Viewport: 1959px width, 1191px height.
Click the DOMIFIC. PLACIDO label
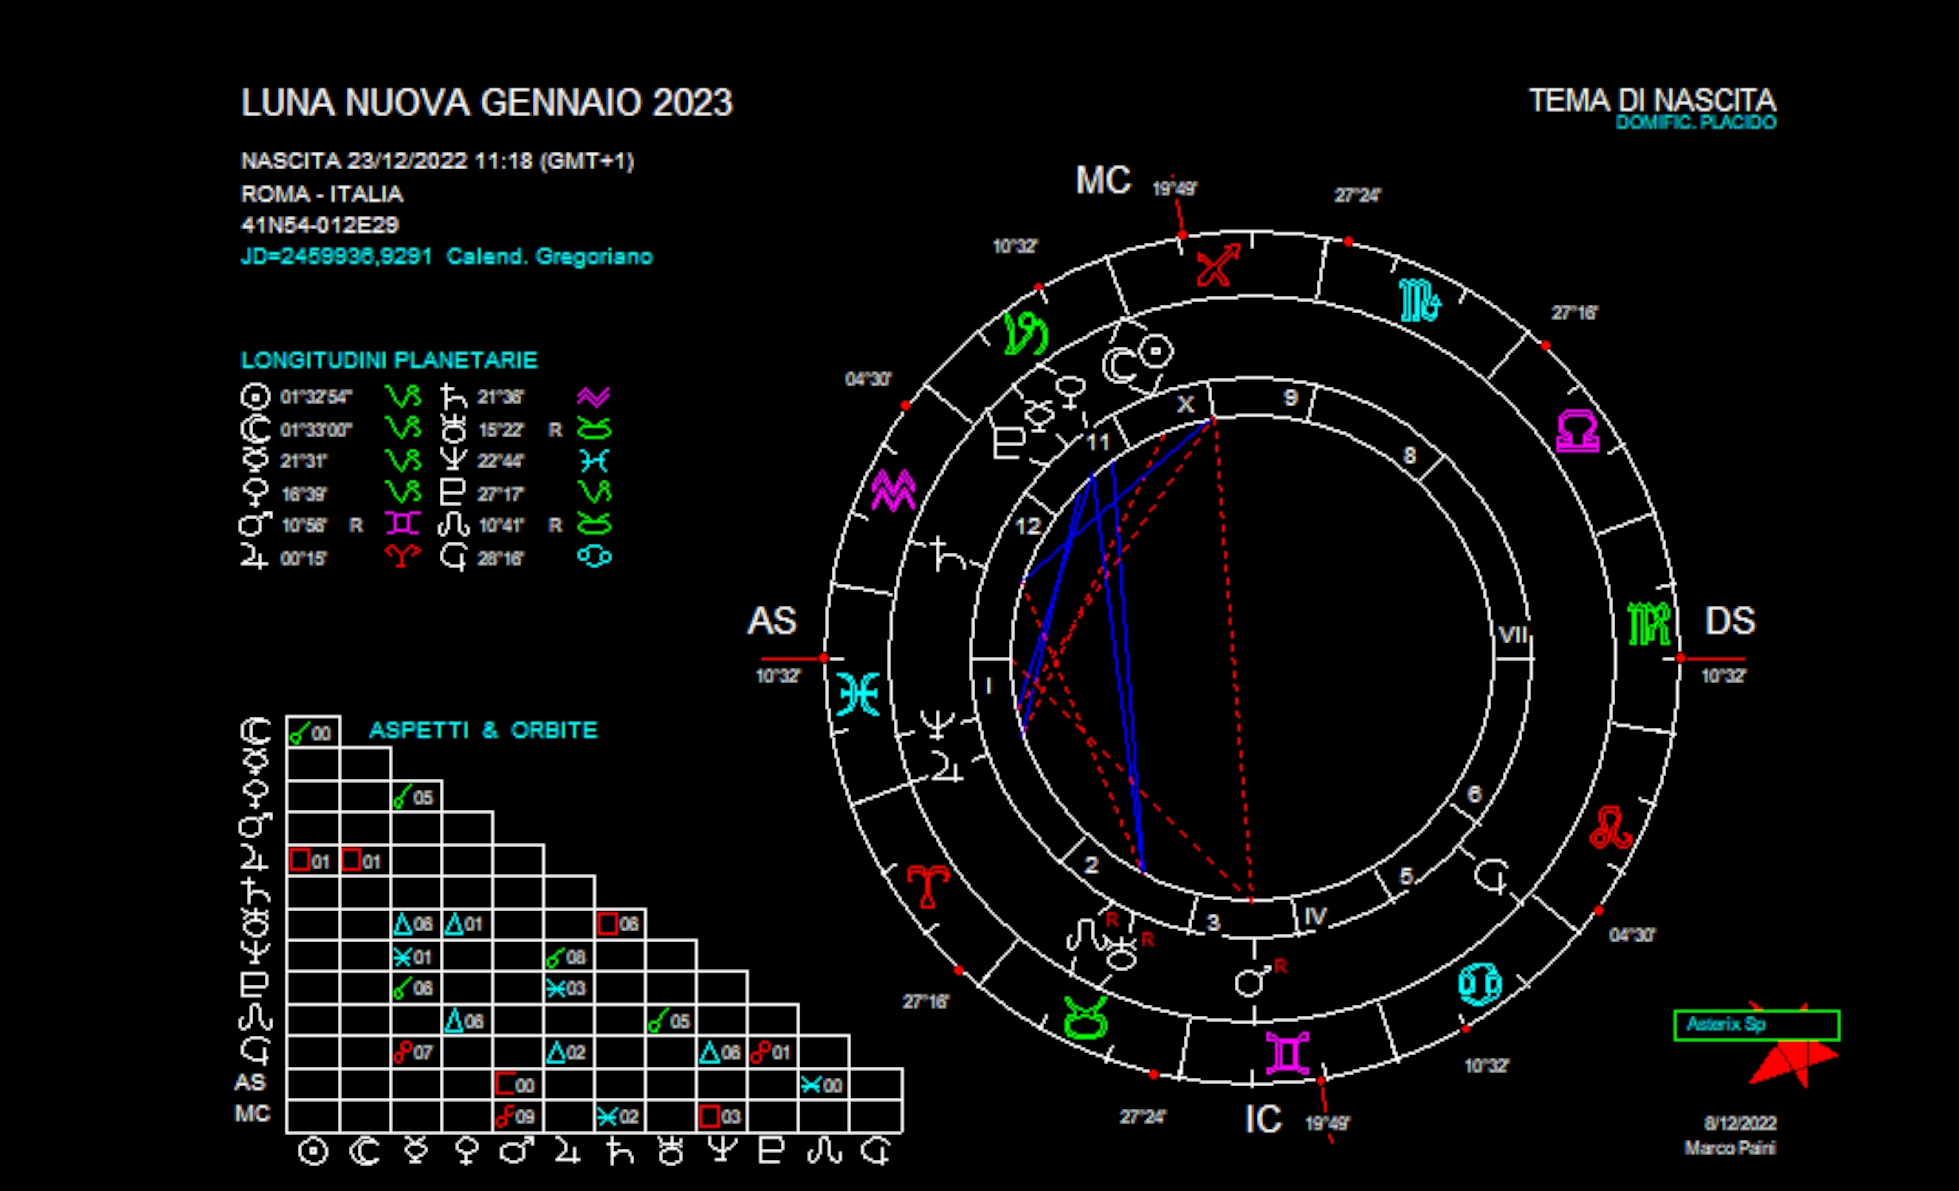(x=1695, y=123)
